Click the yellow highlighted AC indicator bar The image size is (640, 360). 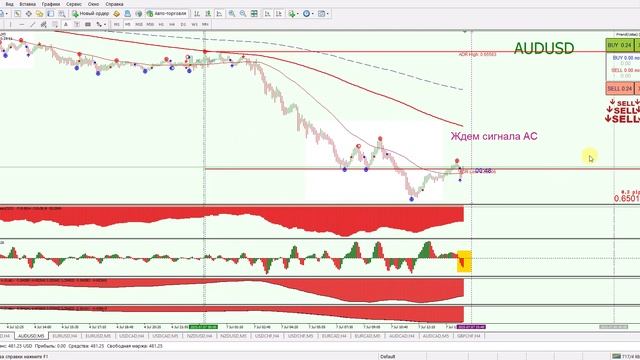pos(464,261)
